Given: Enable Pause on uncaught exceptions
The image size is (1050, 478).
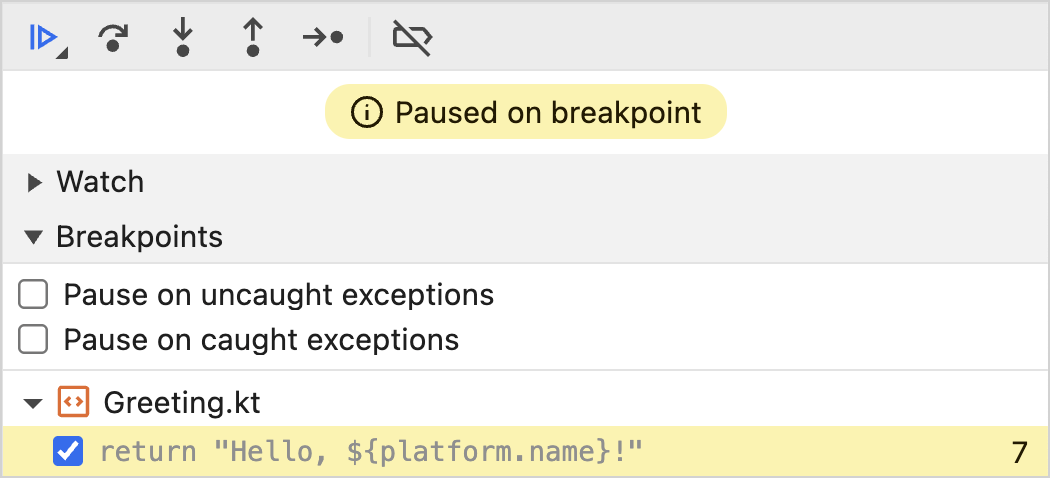Looking at the screenshot, I should pos(34,295).
